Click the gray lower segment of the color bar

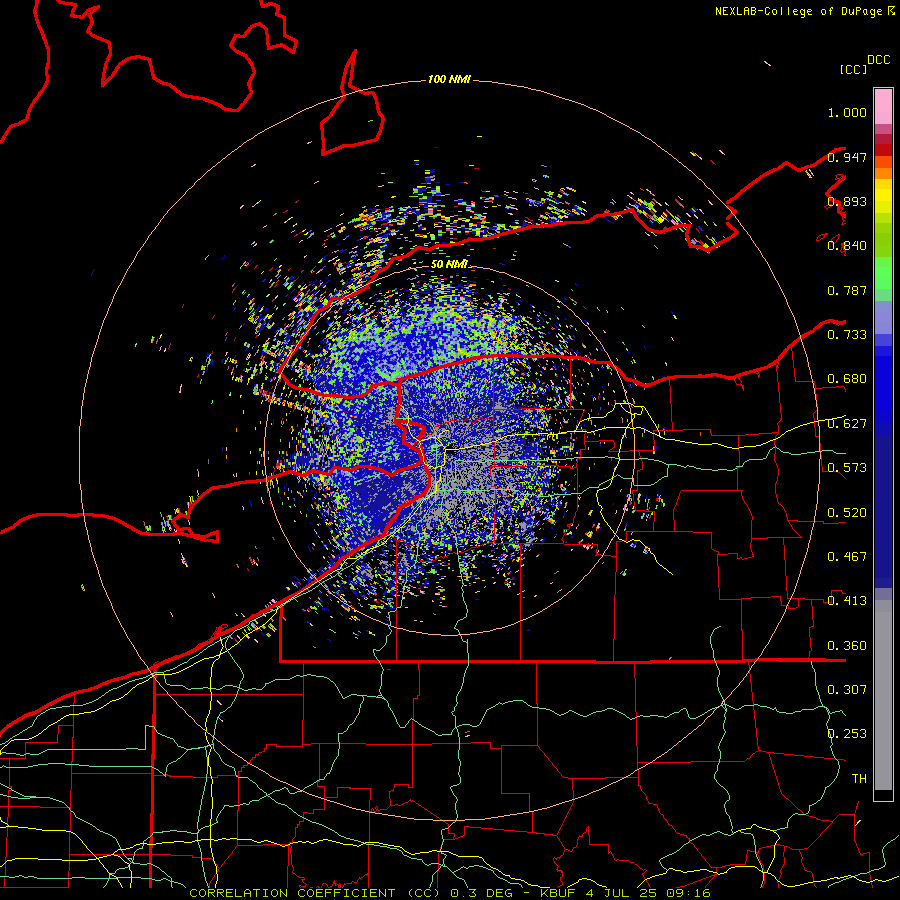pos(883,695)
